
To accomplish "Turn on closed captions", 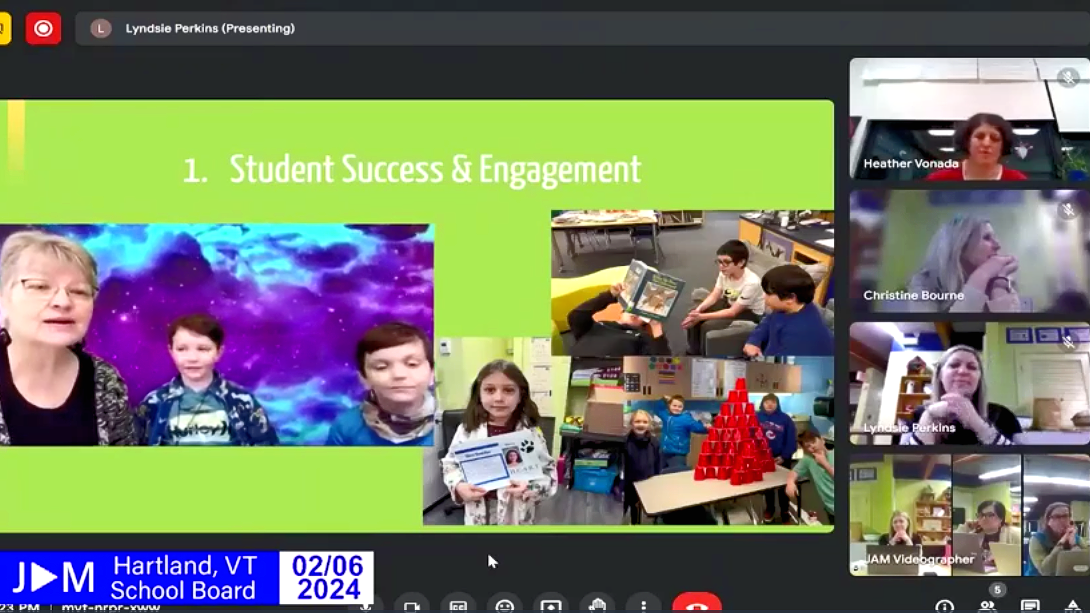I will 458,606.
